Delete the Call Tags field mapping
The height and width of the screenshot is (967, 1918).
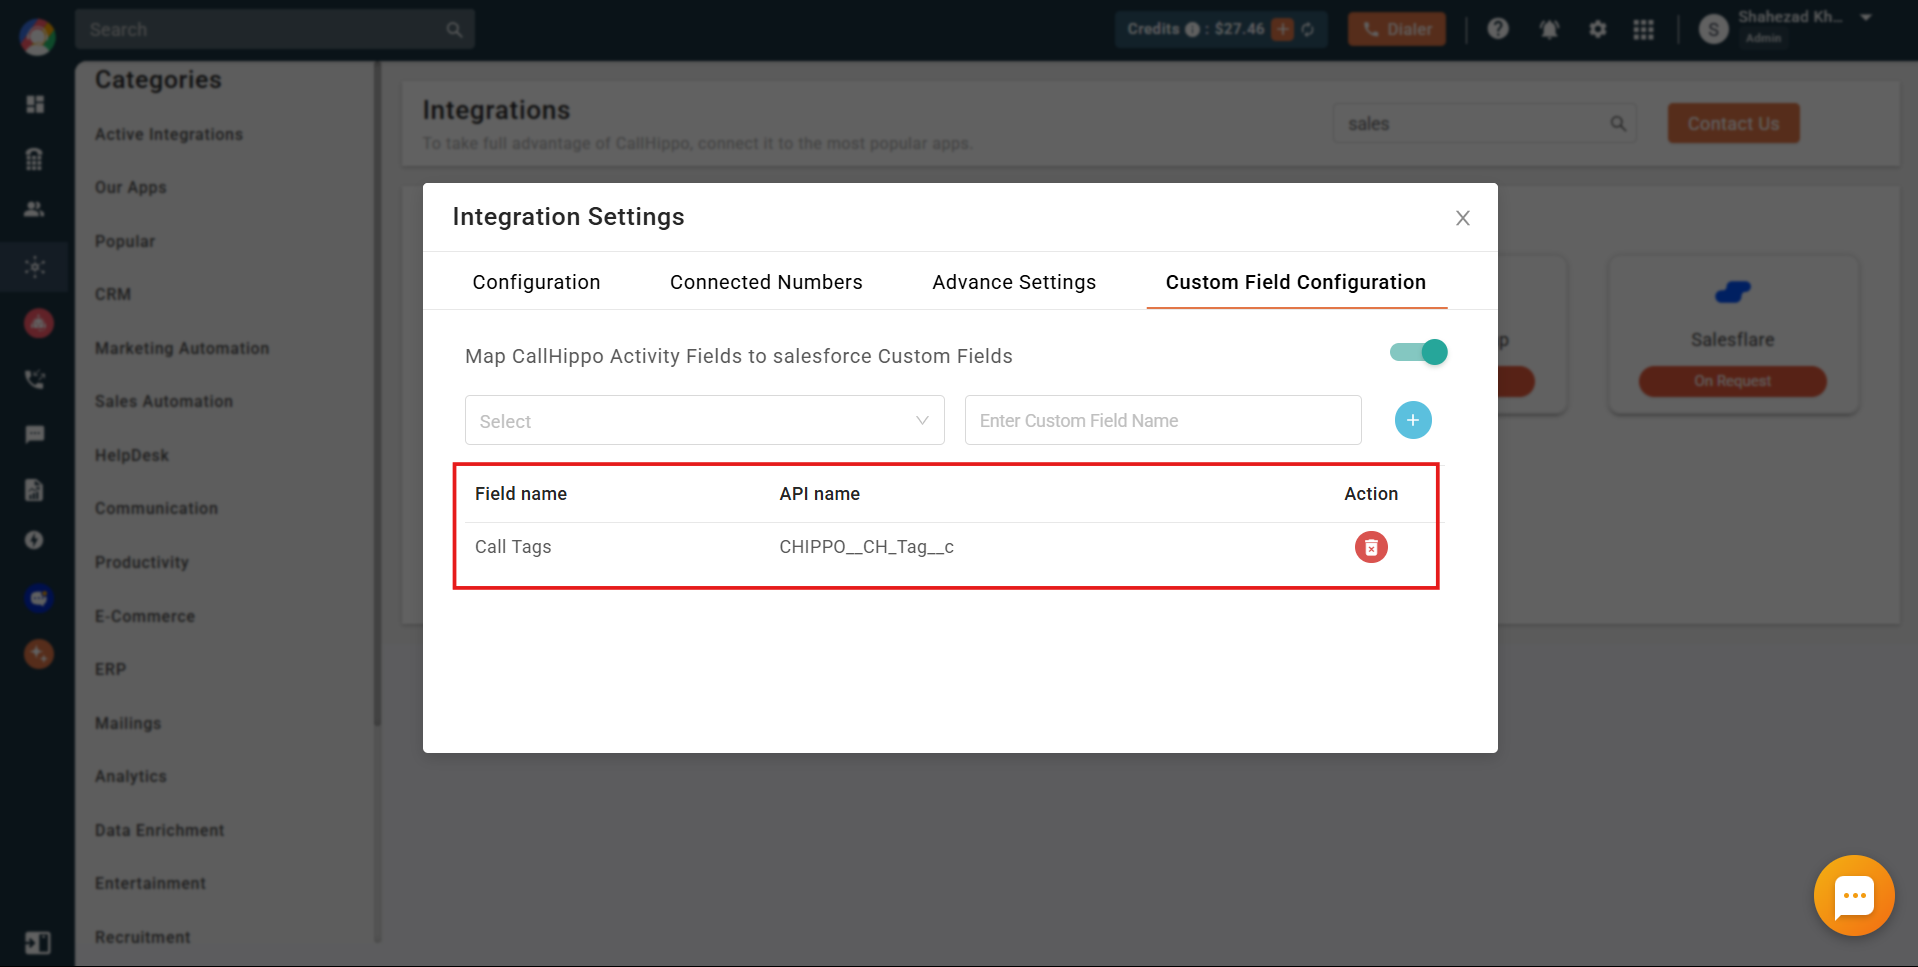click(x=1371, y=547)
